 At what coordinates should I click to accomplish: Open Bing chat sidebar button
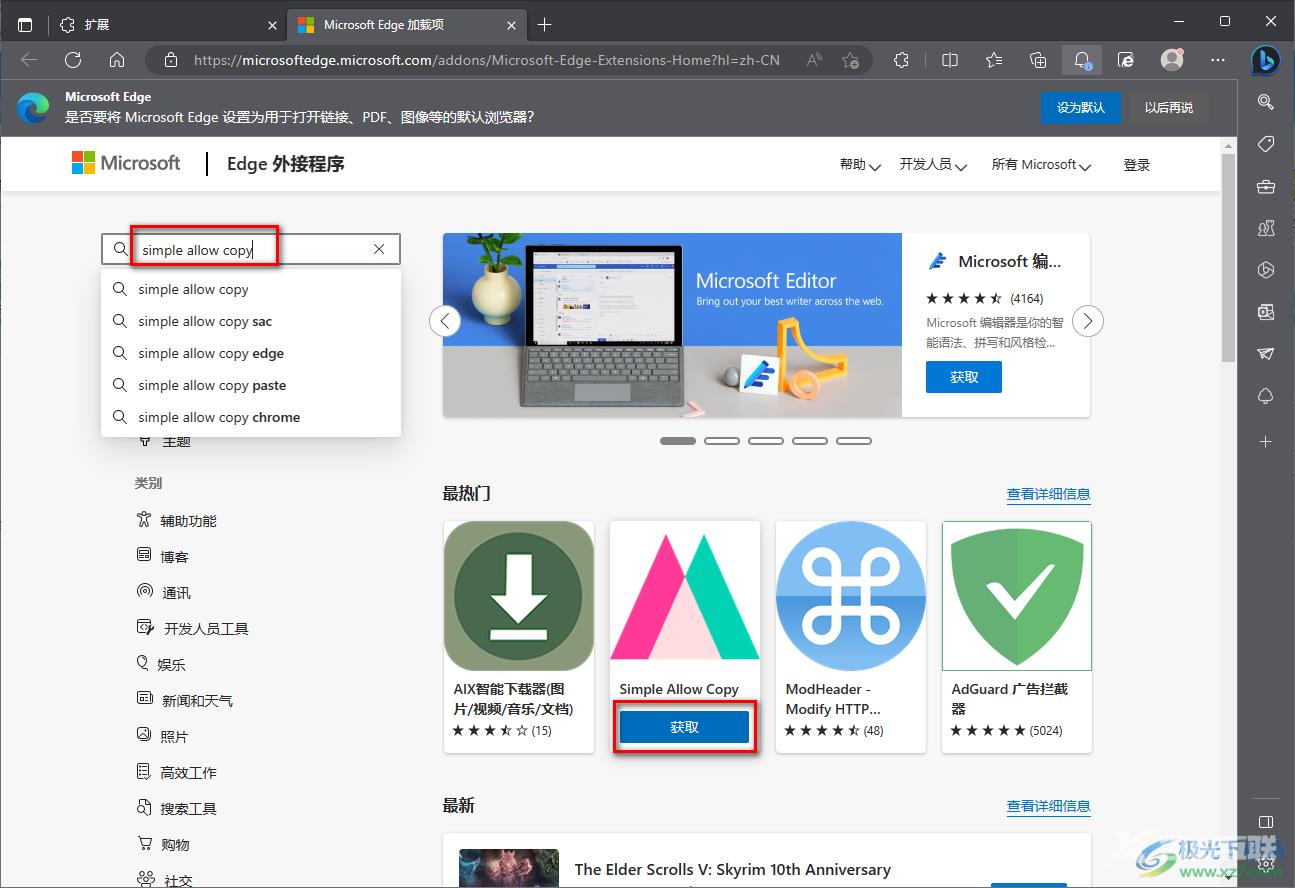click(x=1265, y=60)
